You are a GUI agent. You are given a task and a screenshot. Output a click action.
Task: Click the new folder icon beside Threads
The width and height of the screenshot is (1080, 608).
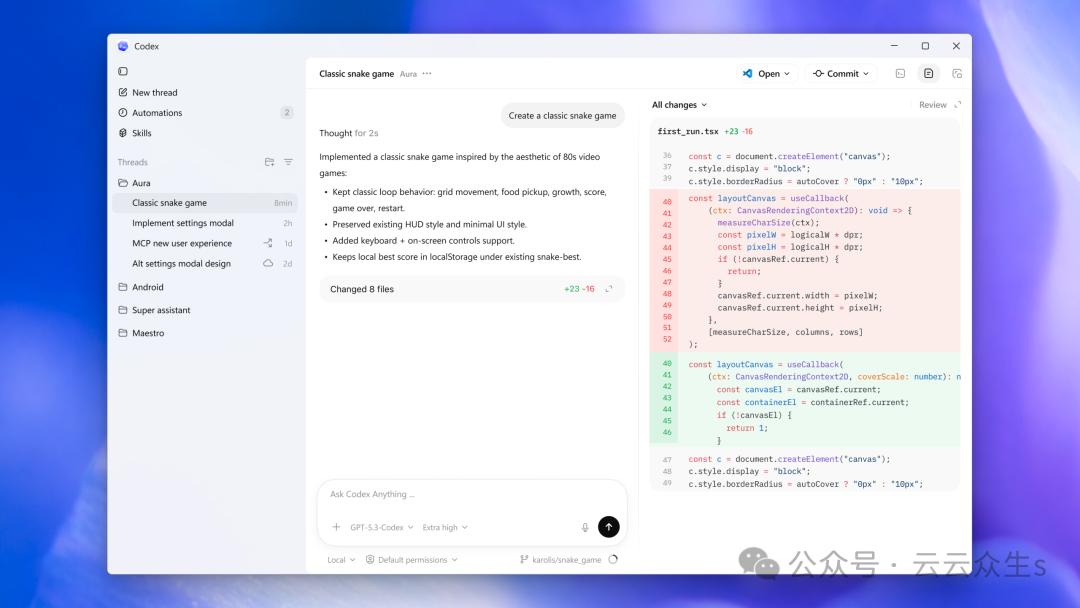coord(269,162)
